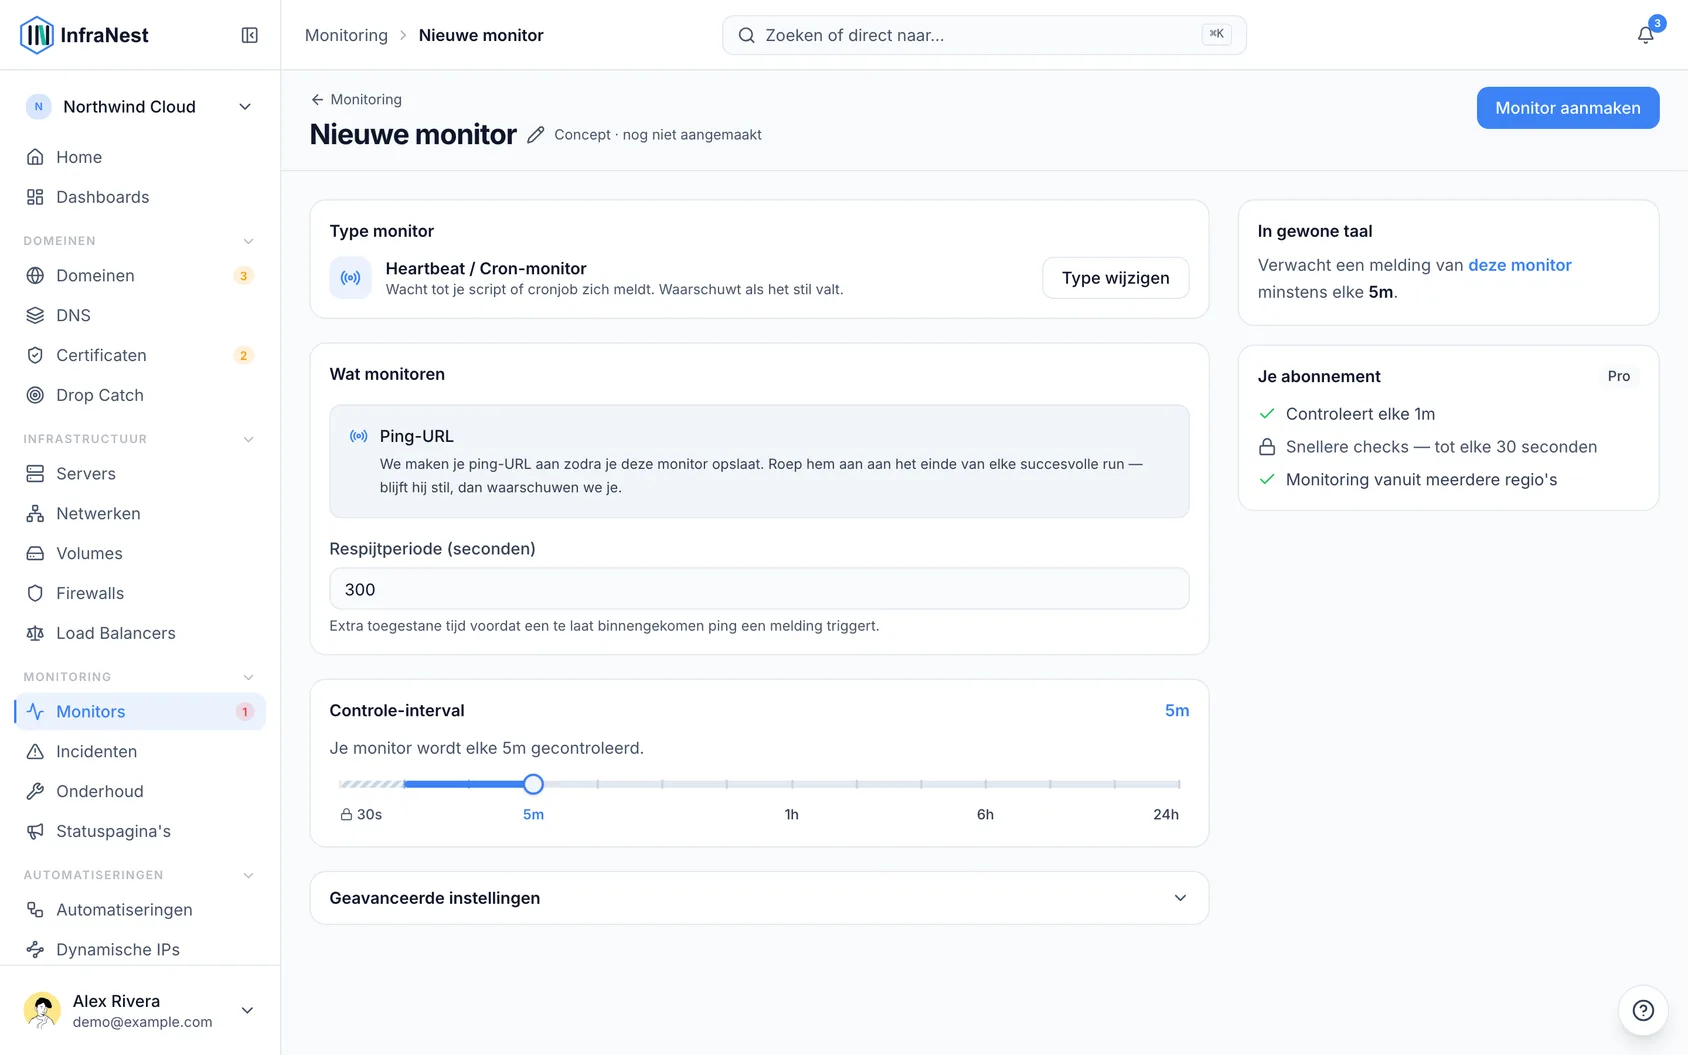This screenshot has width=1688, height=1055.
Task: Click the Load Balancers scale icon
Action: tap(35, 633)
